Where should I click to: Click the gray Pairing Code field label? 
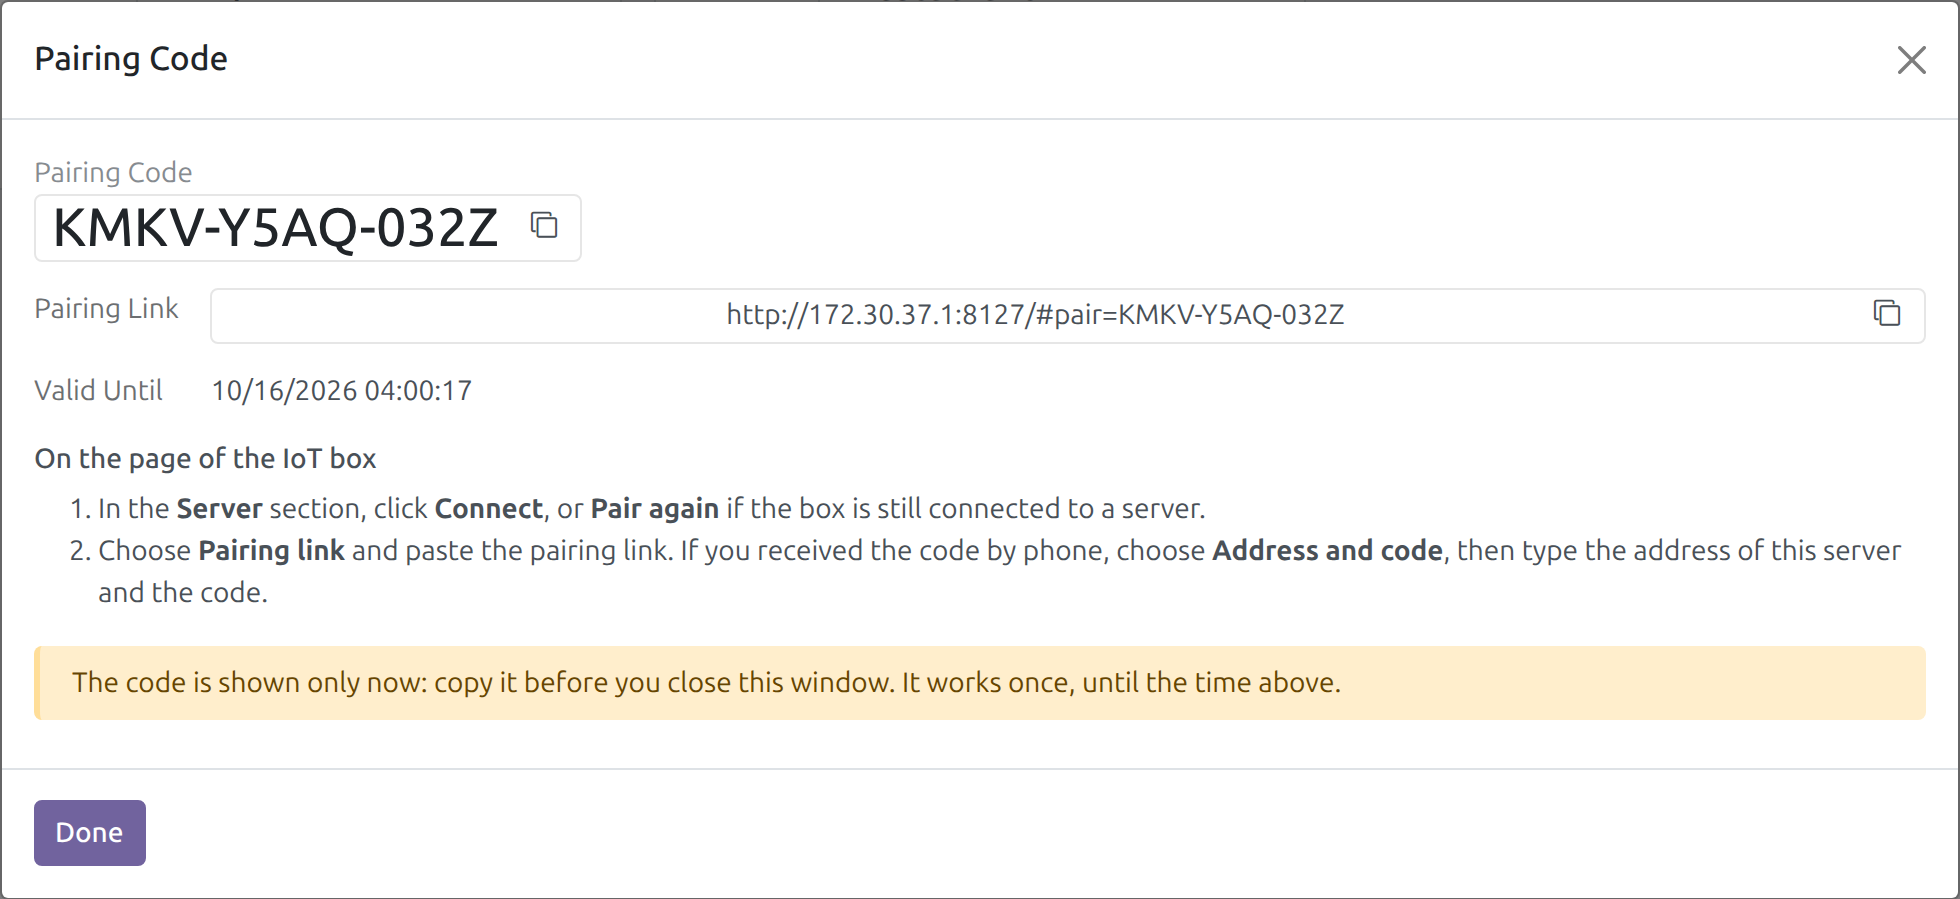[x=113, y=172]
